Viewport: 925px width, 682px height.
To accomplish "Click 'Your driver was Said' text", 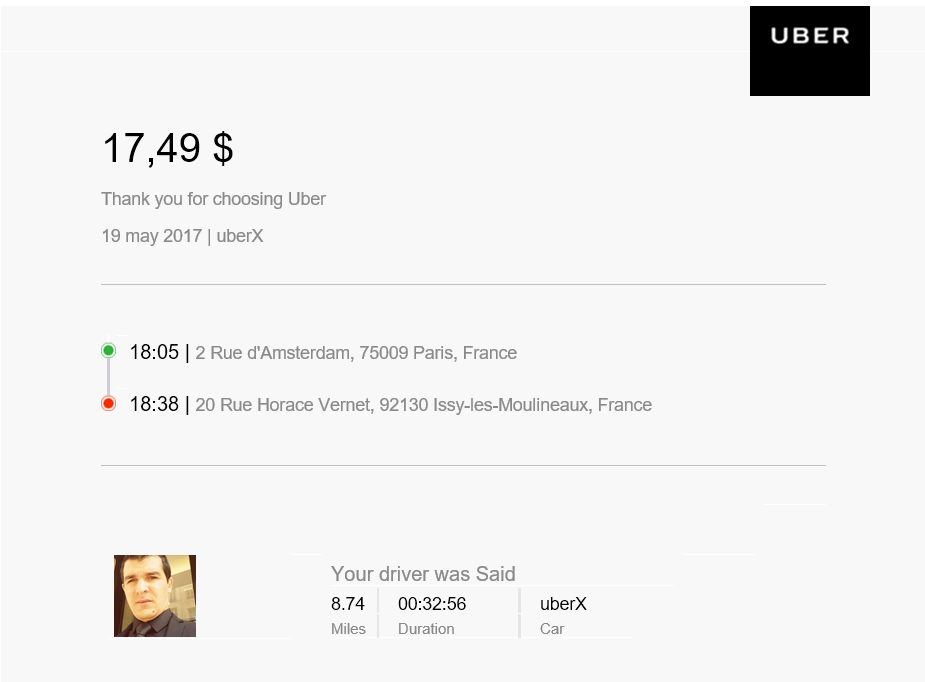I will [423, 573].
